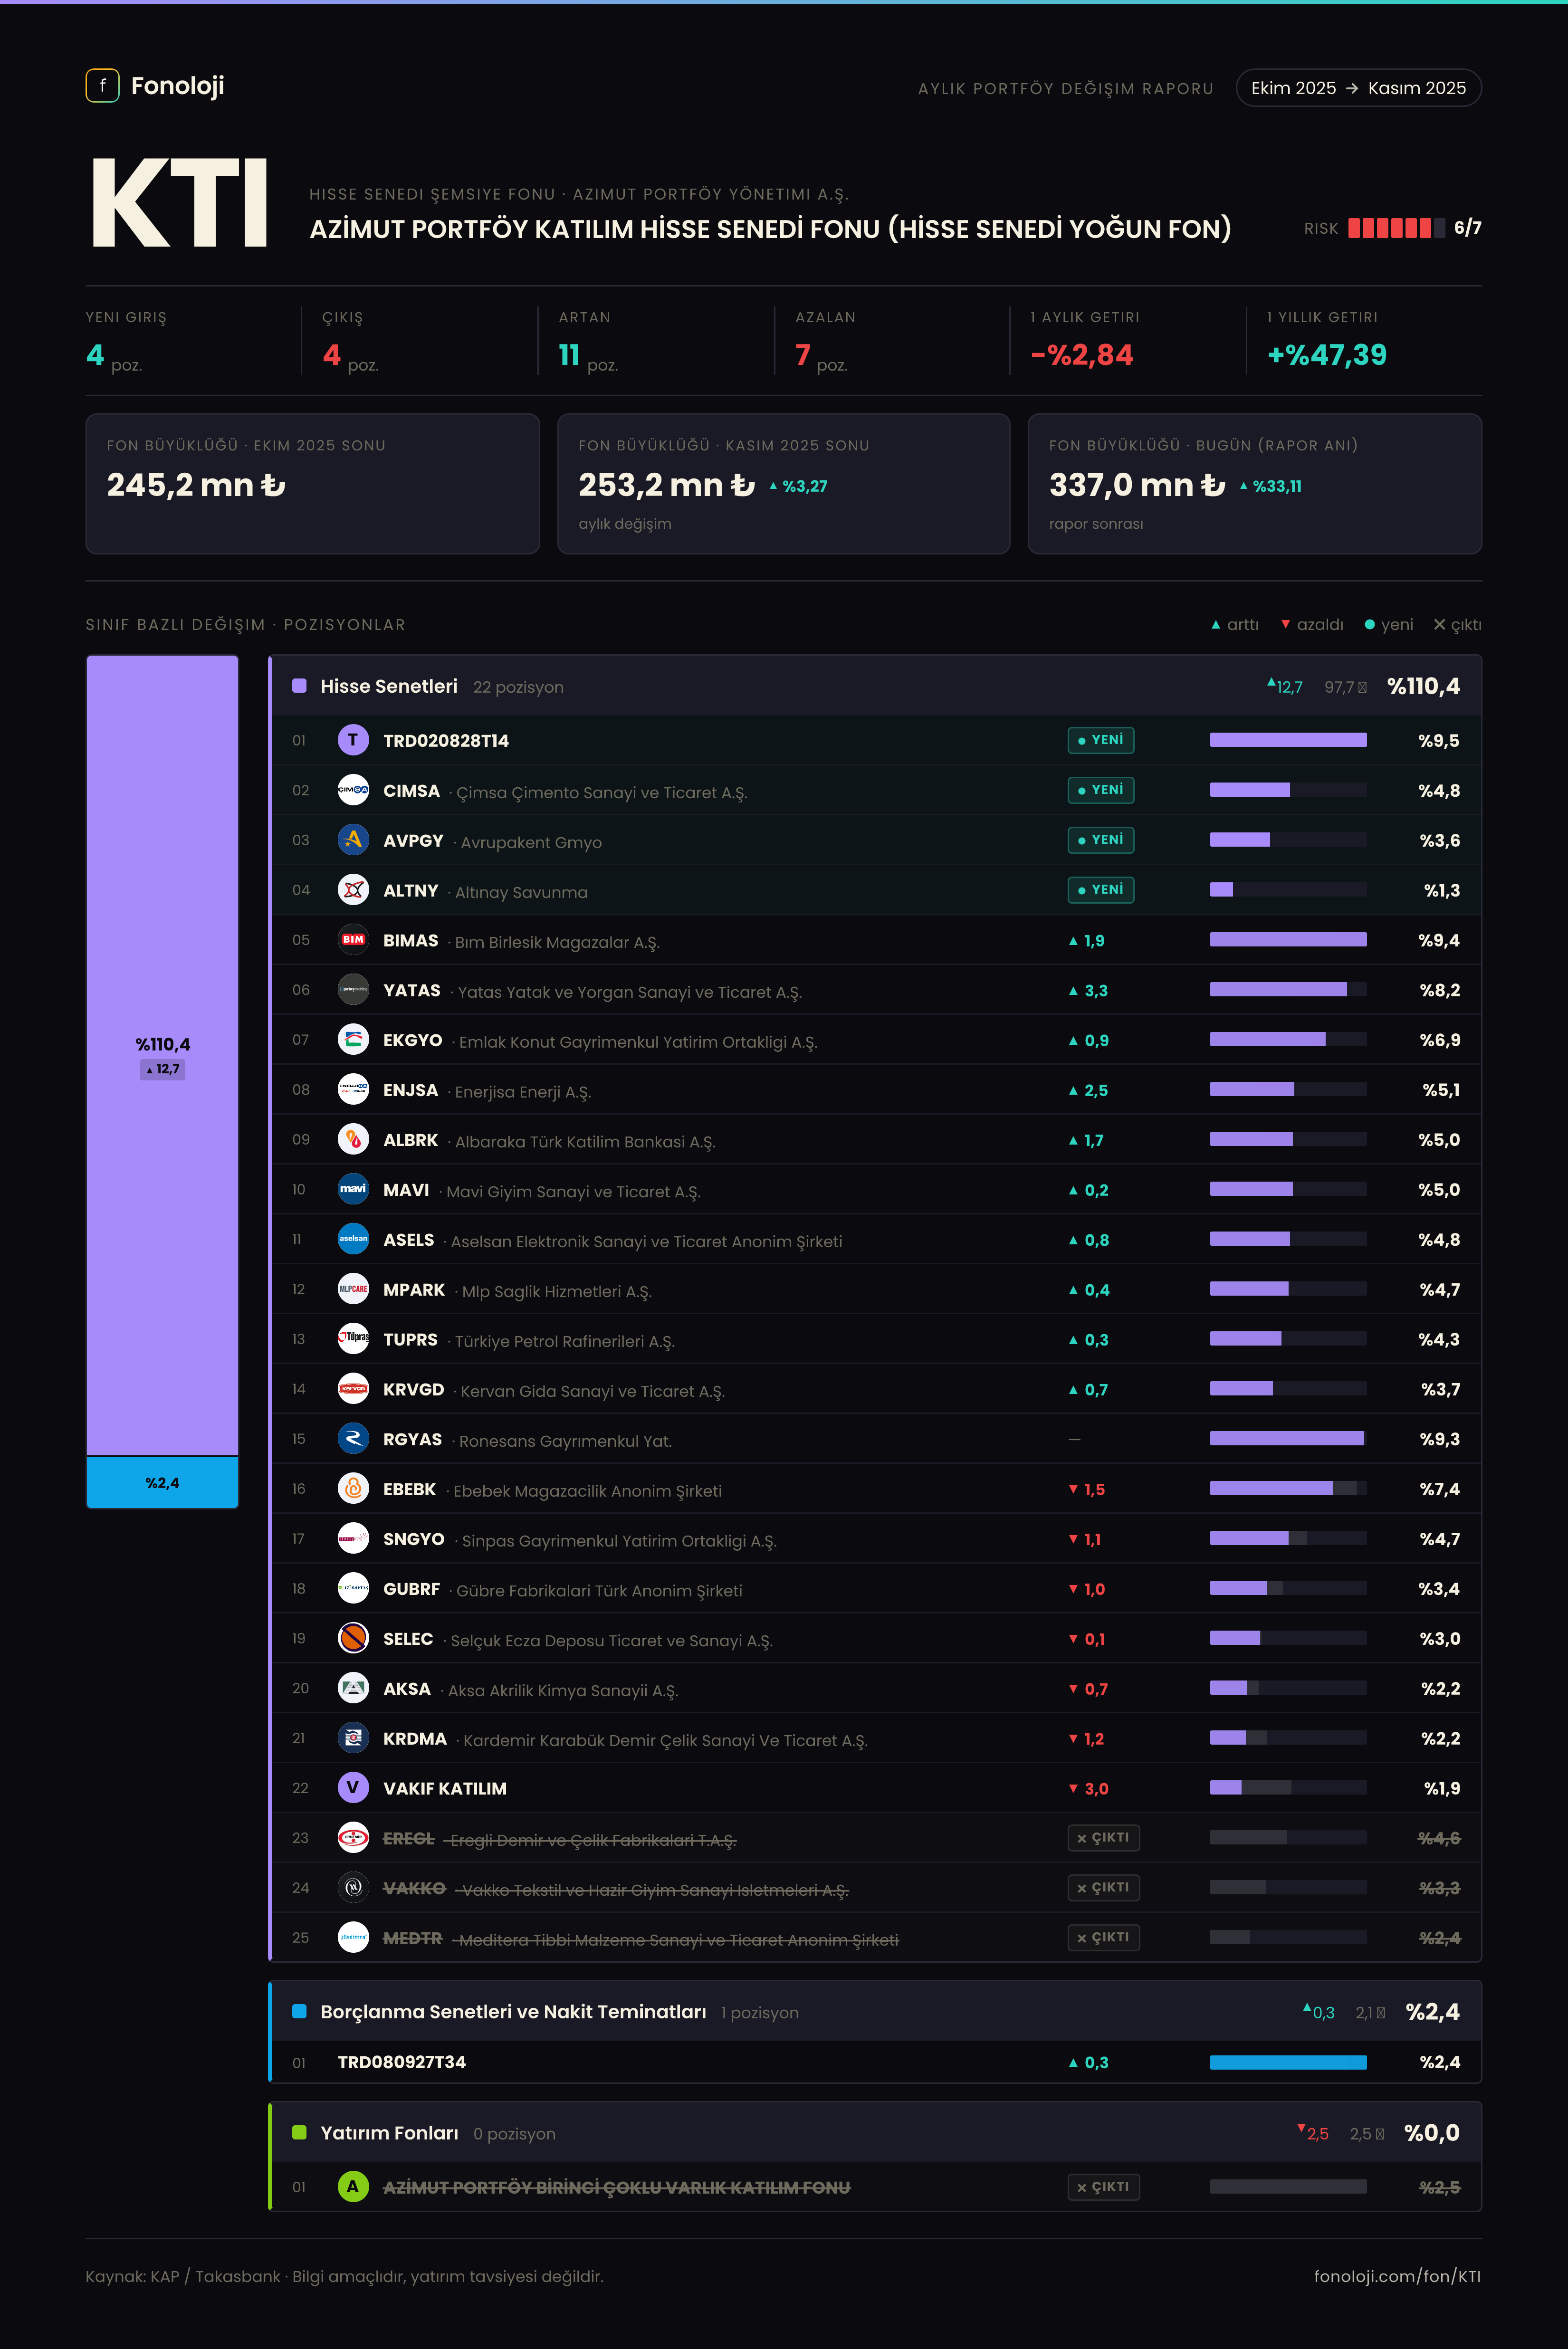
Task: Click the EBEBK company logo
Action: 353,1489
